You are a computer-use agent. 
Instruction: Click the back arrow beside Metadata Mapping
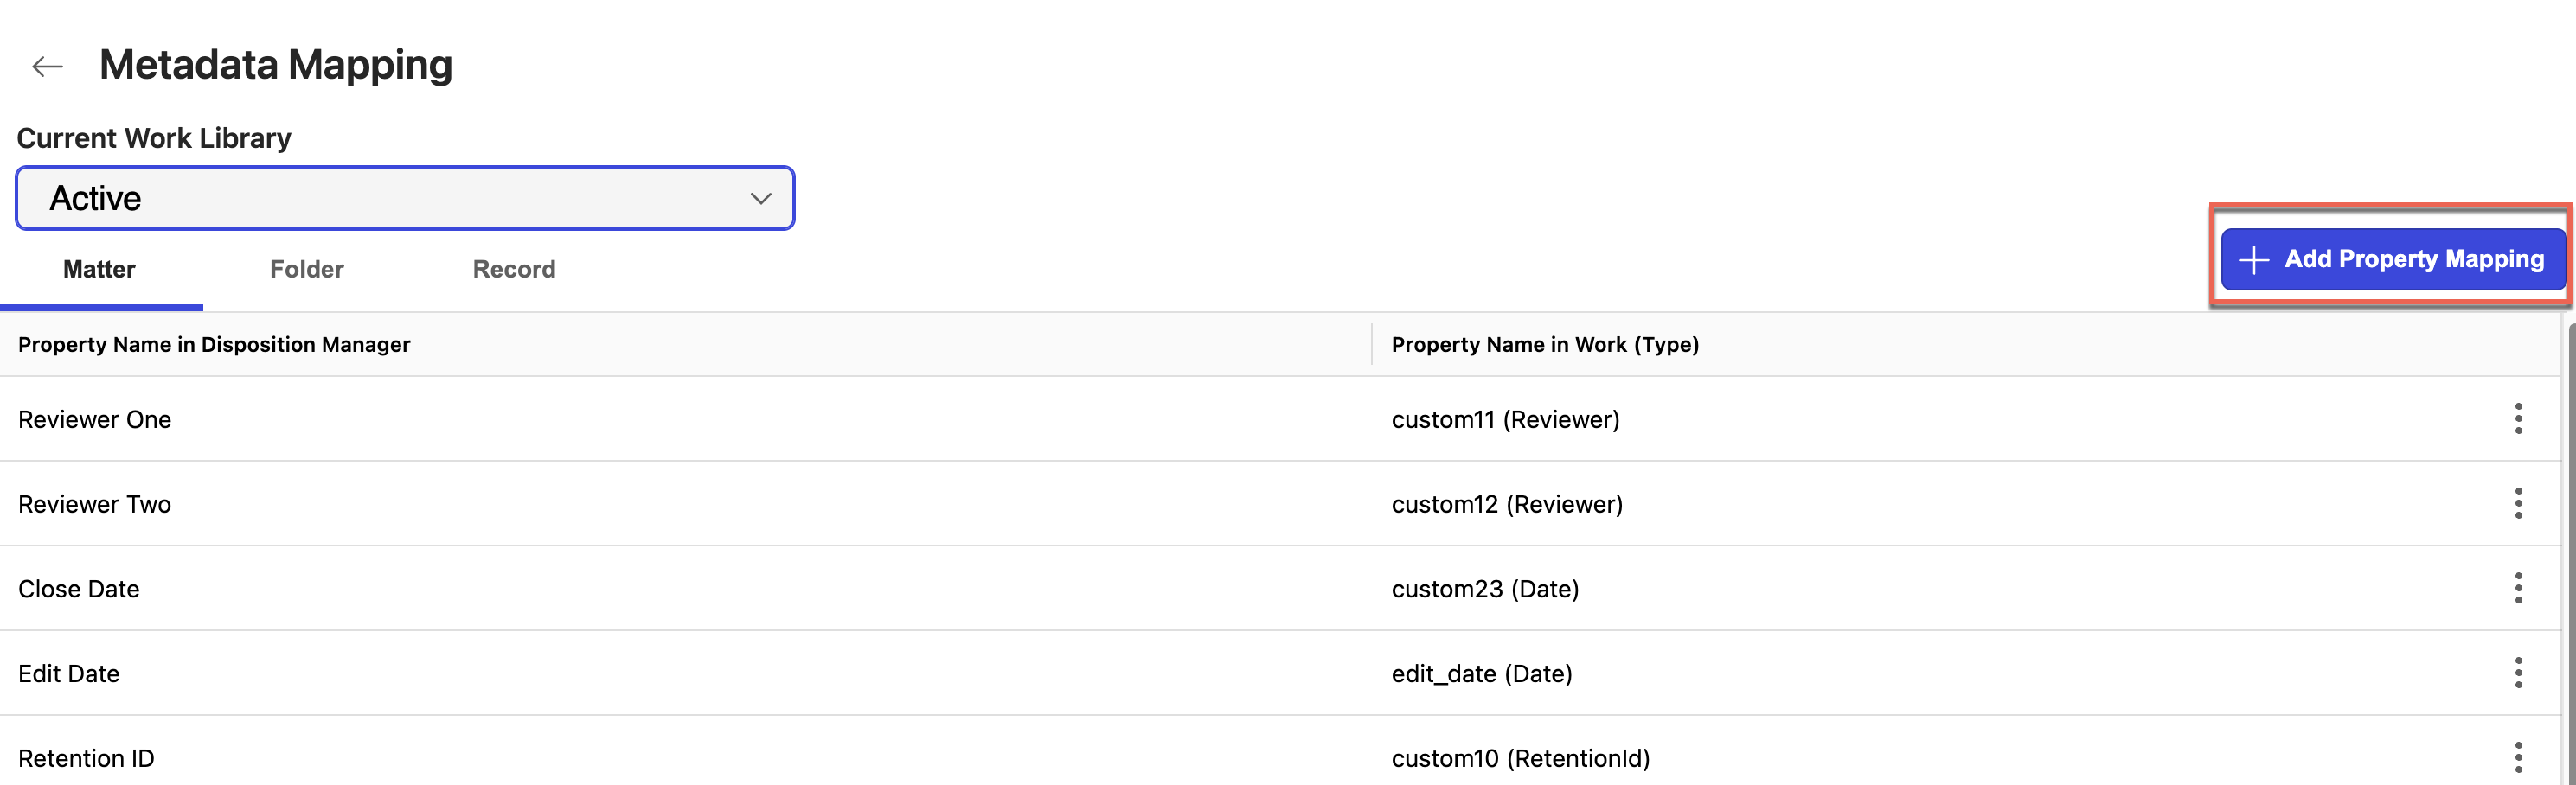click(x=47, y=67)
